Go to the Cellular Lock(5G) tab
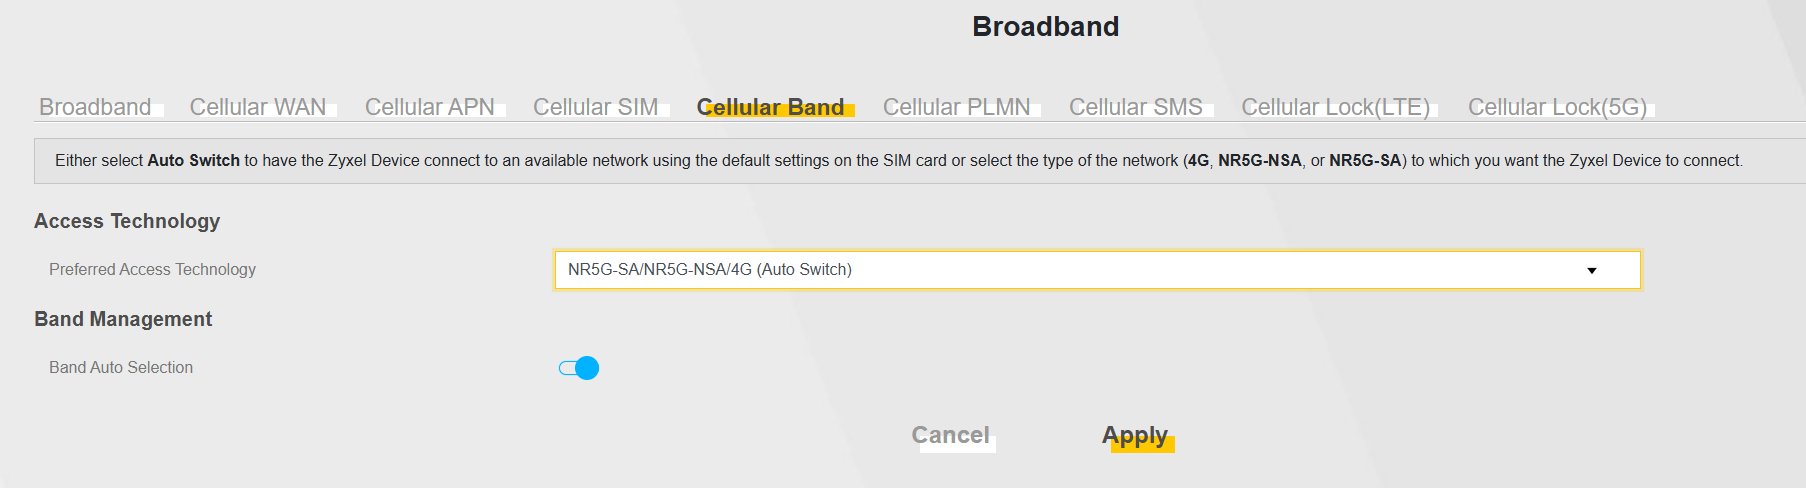1806x488 pixels. pos(1557,107)
